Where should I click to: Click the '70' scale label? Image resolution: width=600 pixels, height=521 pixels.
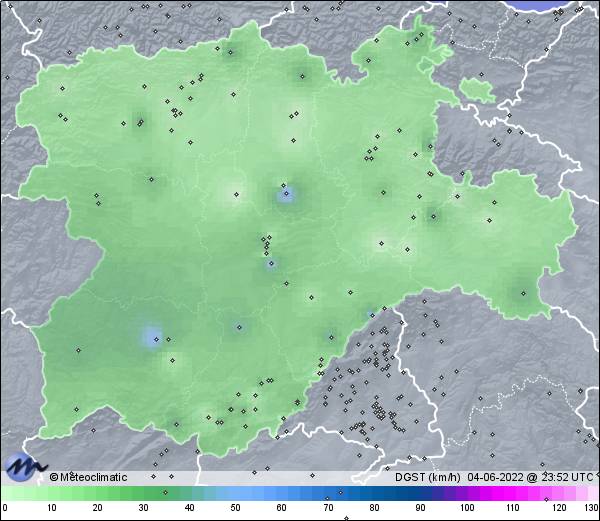point(328,508)
